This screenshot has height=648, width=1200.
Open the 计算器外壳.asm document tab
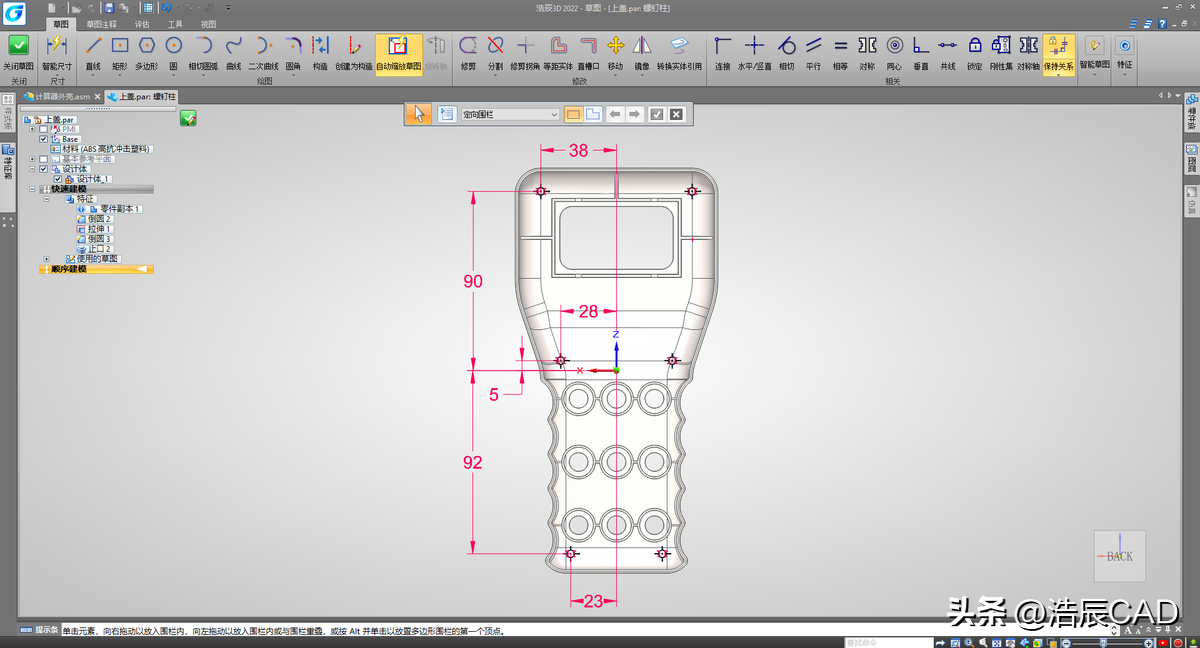62,97
